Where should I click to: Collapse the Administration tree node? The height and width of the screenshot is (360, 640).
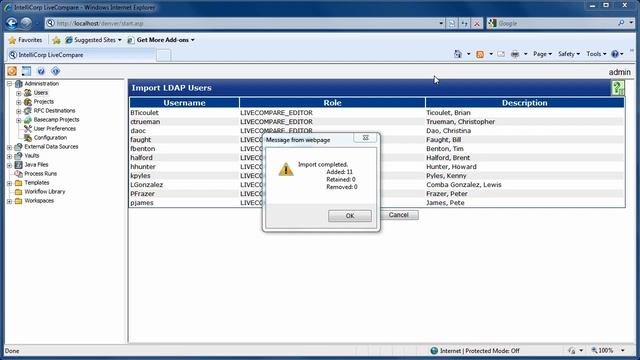(x=9, y=84)
